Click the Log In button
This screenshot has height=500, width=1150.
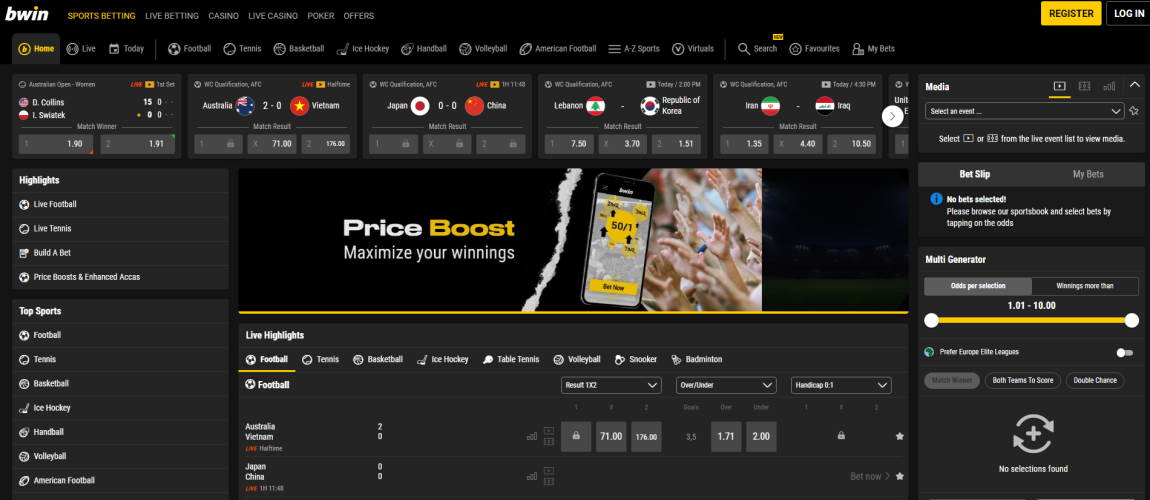1129,13
